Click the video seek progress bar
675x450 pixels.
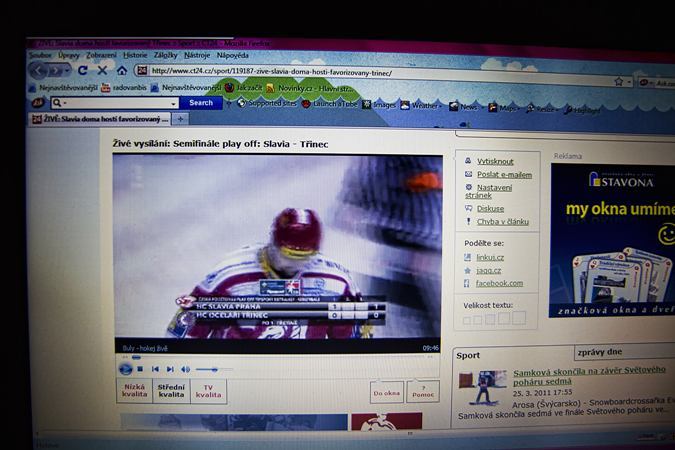pos(277,357)
